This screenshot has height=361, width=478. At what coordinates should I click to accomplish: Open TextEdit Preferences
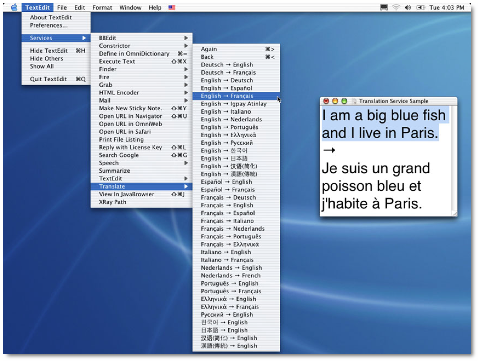pyautogui.click(x=56, y=25)
